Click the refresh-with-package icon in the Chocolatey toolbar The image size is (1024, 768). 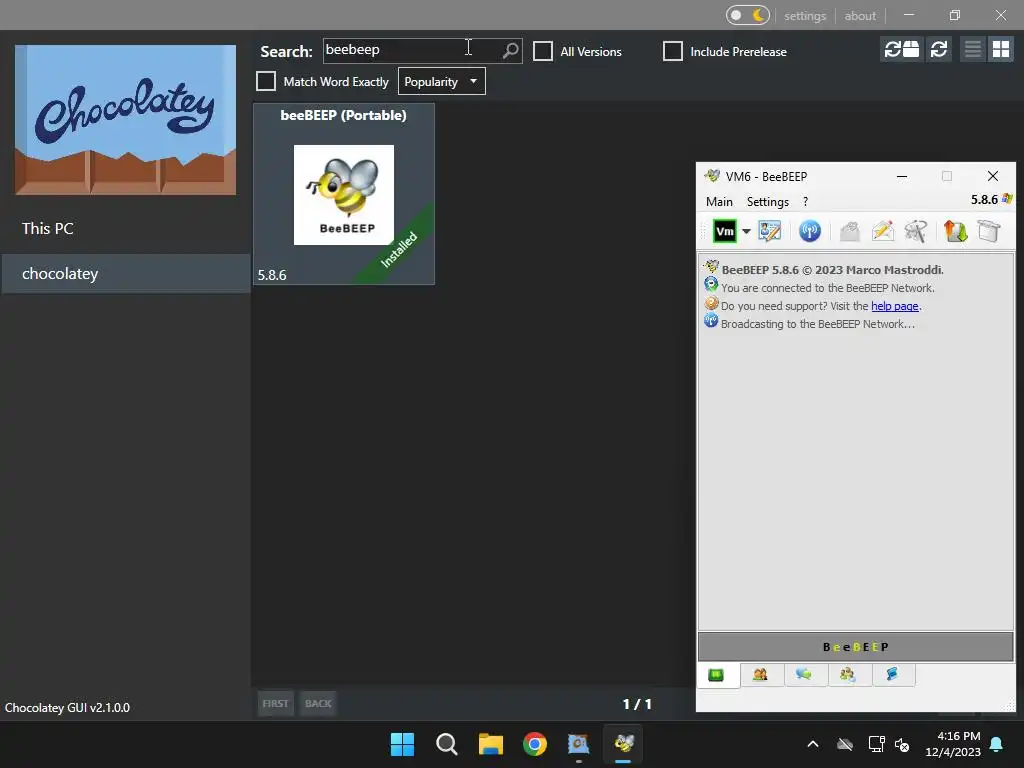901,49
